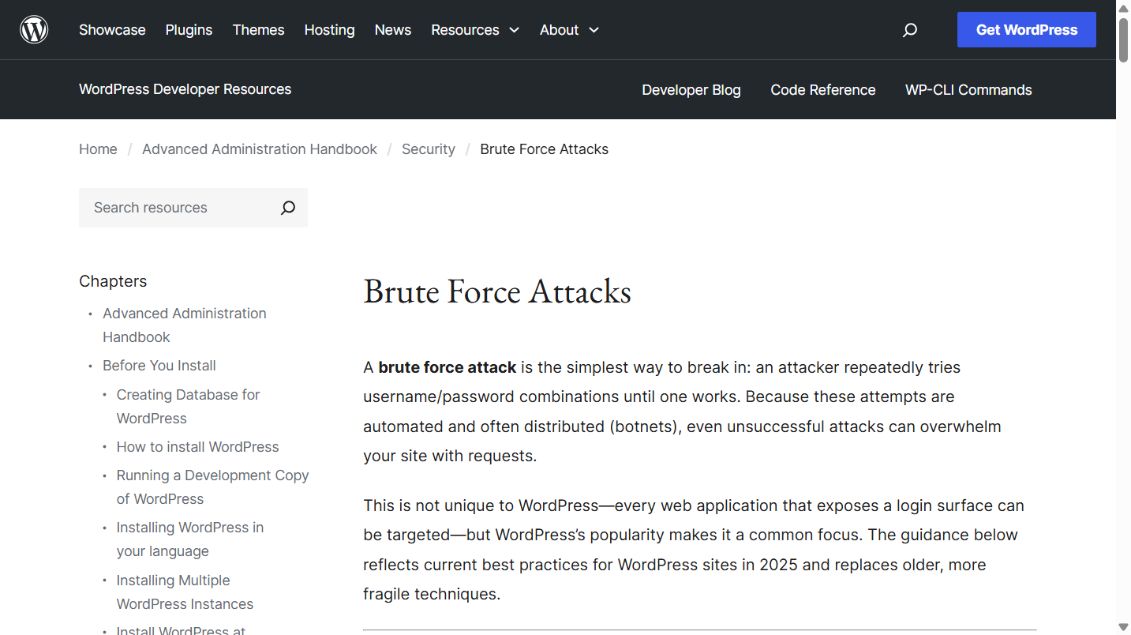Click the scrollbar up arrow
The height and width of the screenshot is (635, 1131).
point(1123,7)
